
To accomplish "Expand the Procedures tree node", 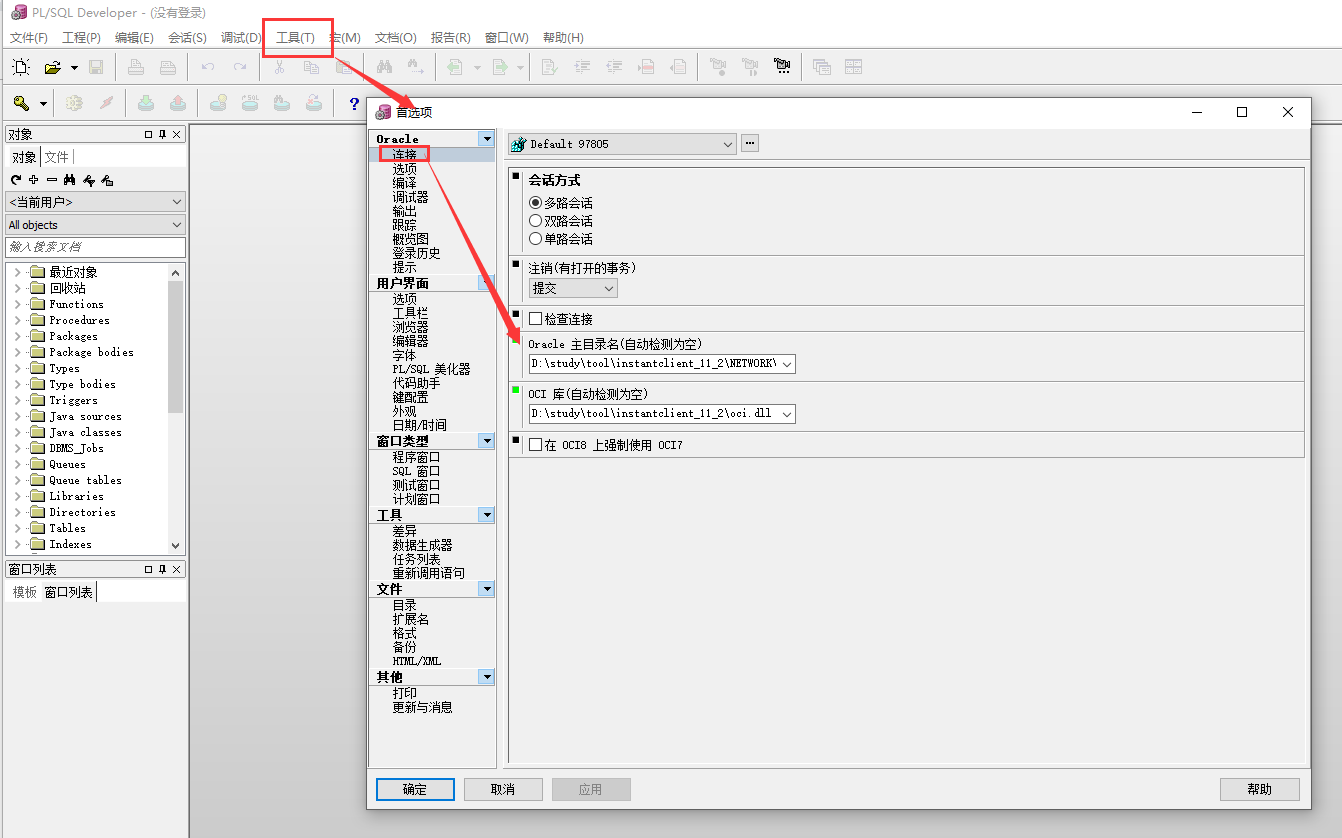I will point(17,320).
